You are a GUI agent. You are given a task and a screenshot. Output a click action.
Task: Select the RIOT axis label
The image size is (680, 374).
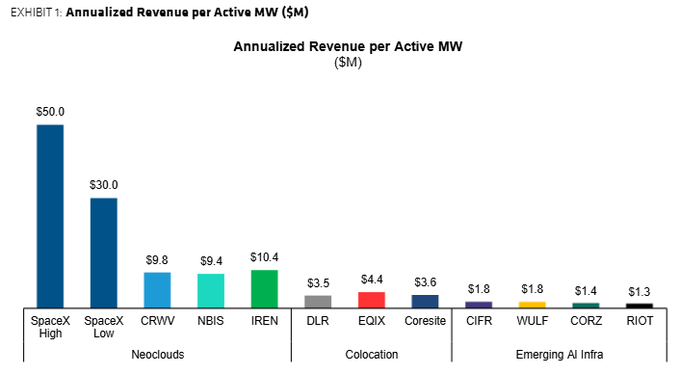(640, 321)
